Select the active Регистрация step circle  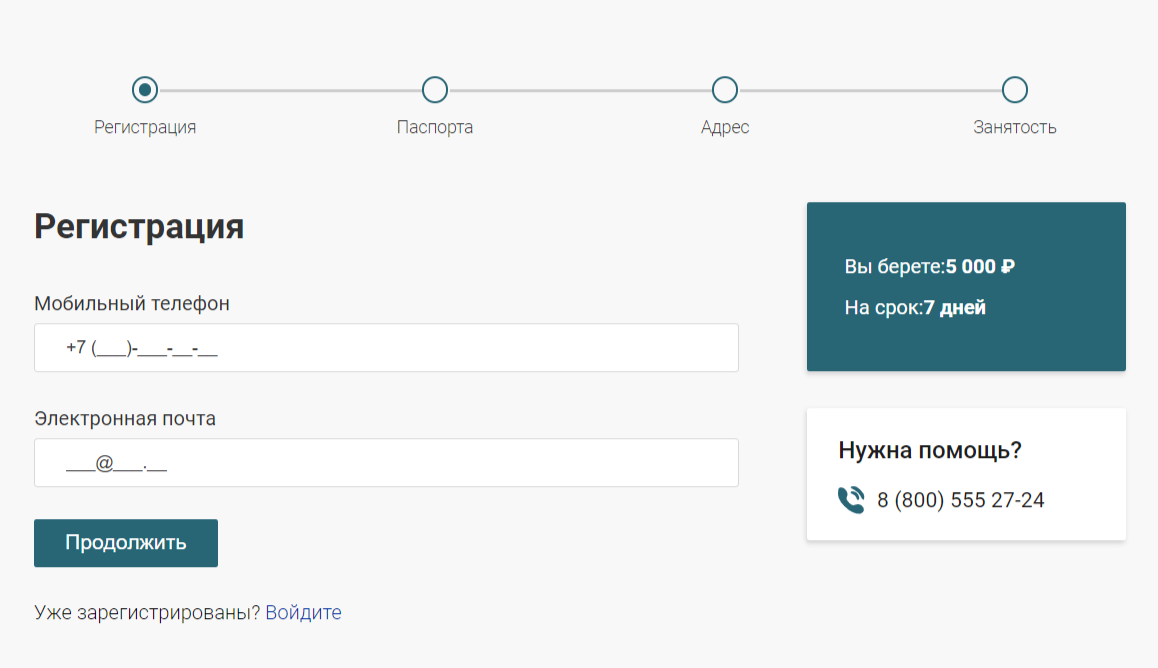pos(145,90)
